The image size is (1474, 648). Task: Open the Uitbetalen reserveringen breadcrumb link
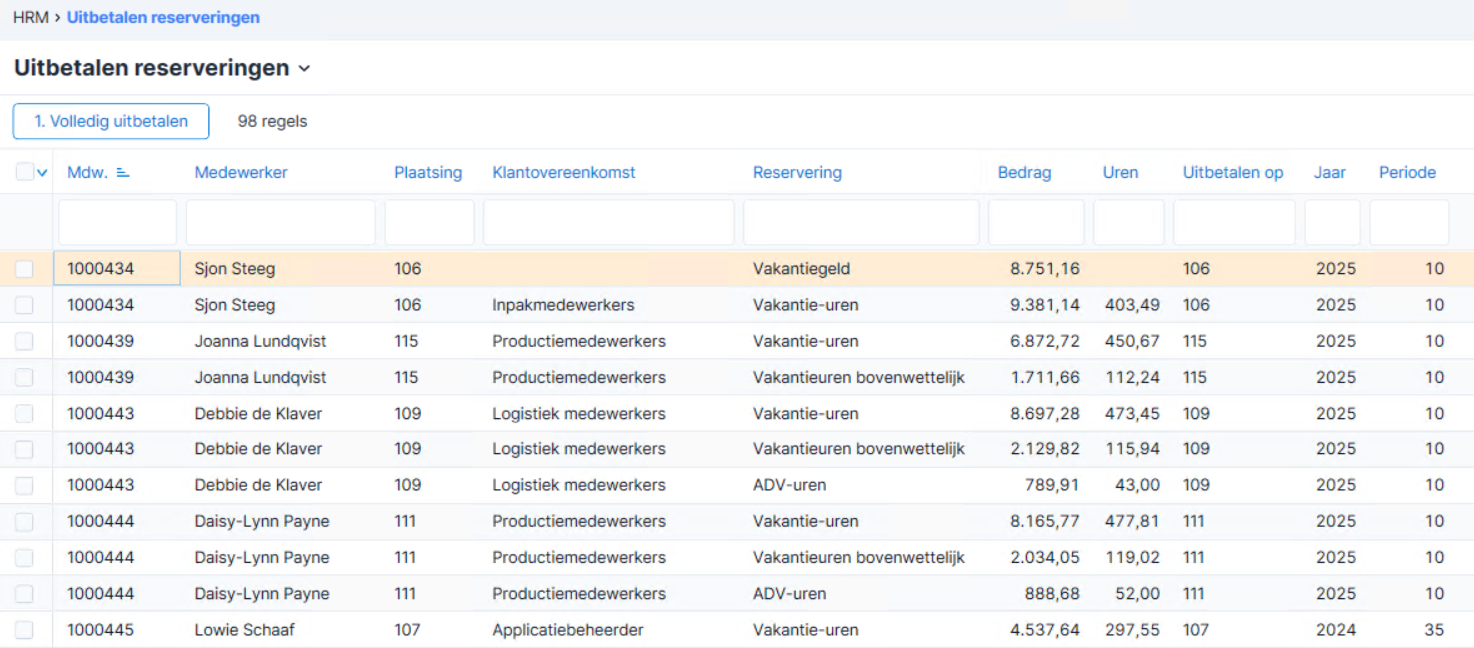[163, 17]
